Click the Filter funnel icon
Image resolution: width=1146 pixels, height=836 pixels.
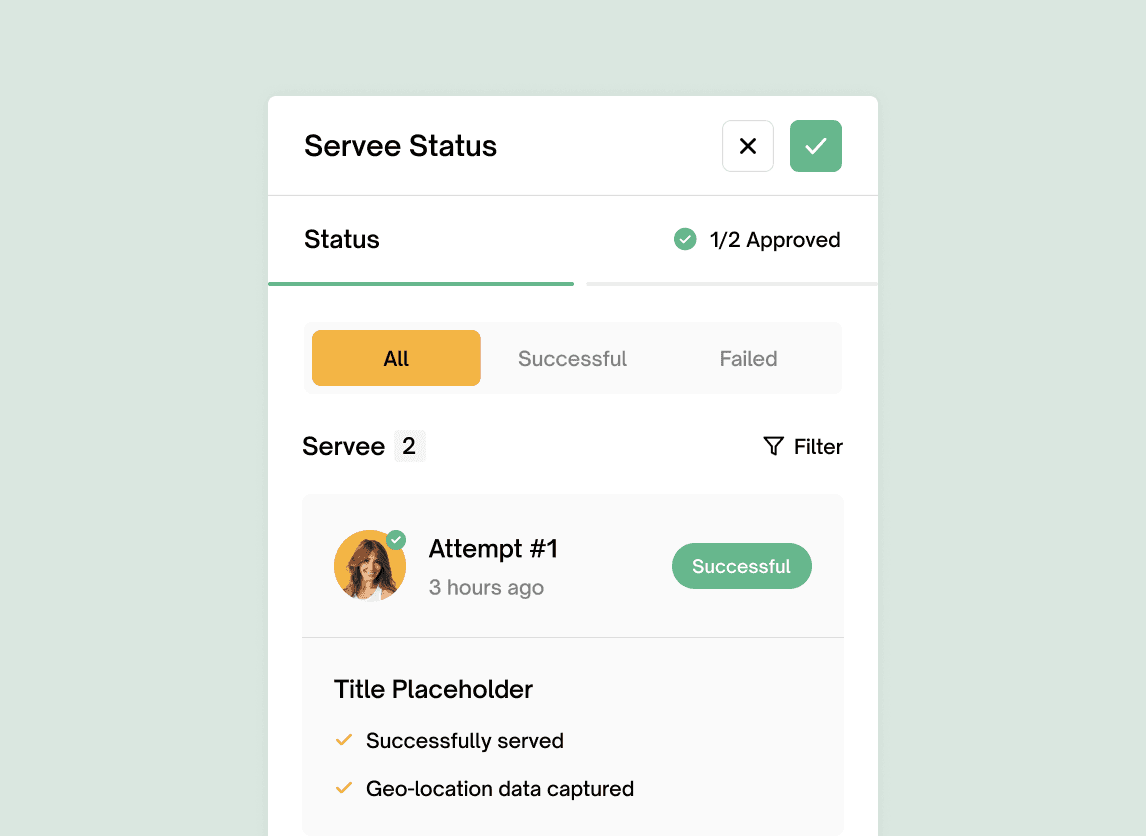pos(773,446)
